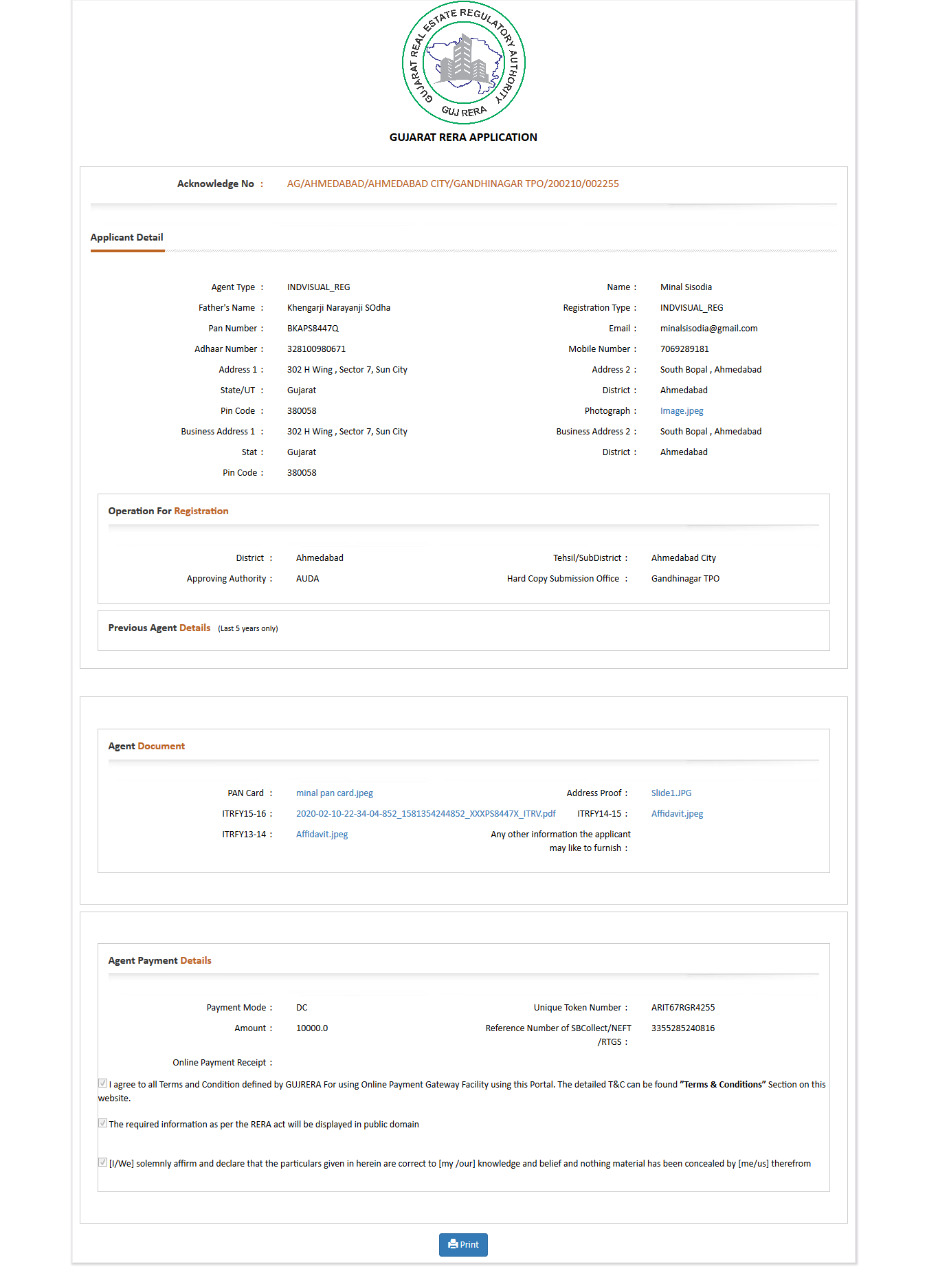This screenshot has width=927, height=1280.
Task: Click the Operation For Registration heading
Action: pyautogui.click(x=168, y=511)
